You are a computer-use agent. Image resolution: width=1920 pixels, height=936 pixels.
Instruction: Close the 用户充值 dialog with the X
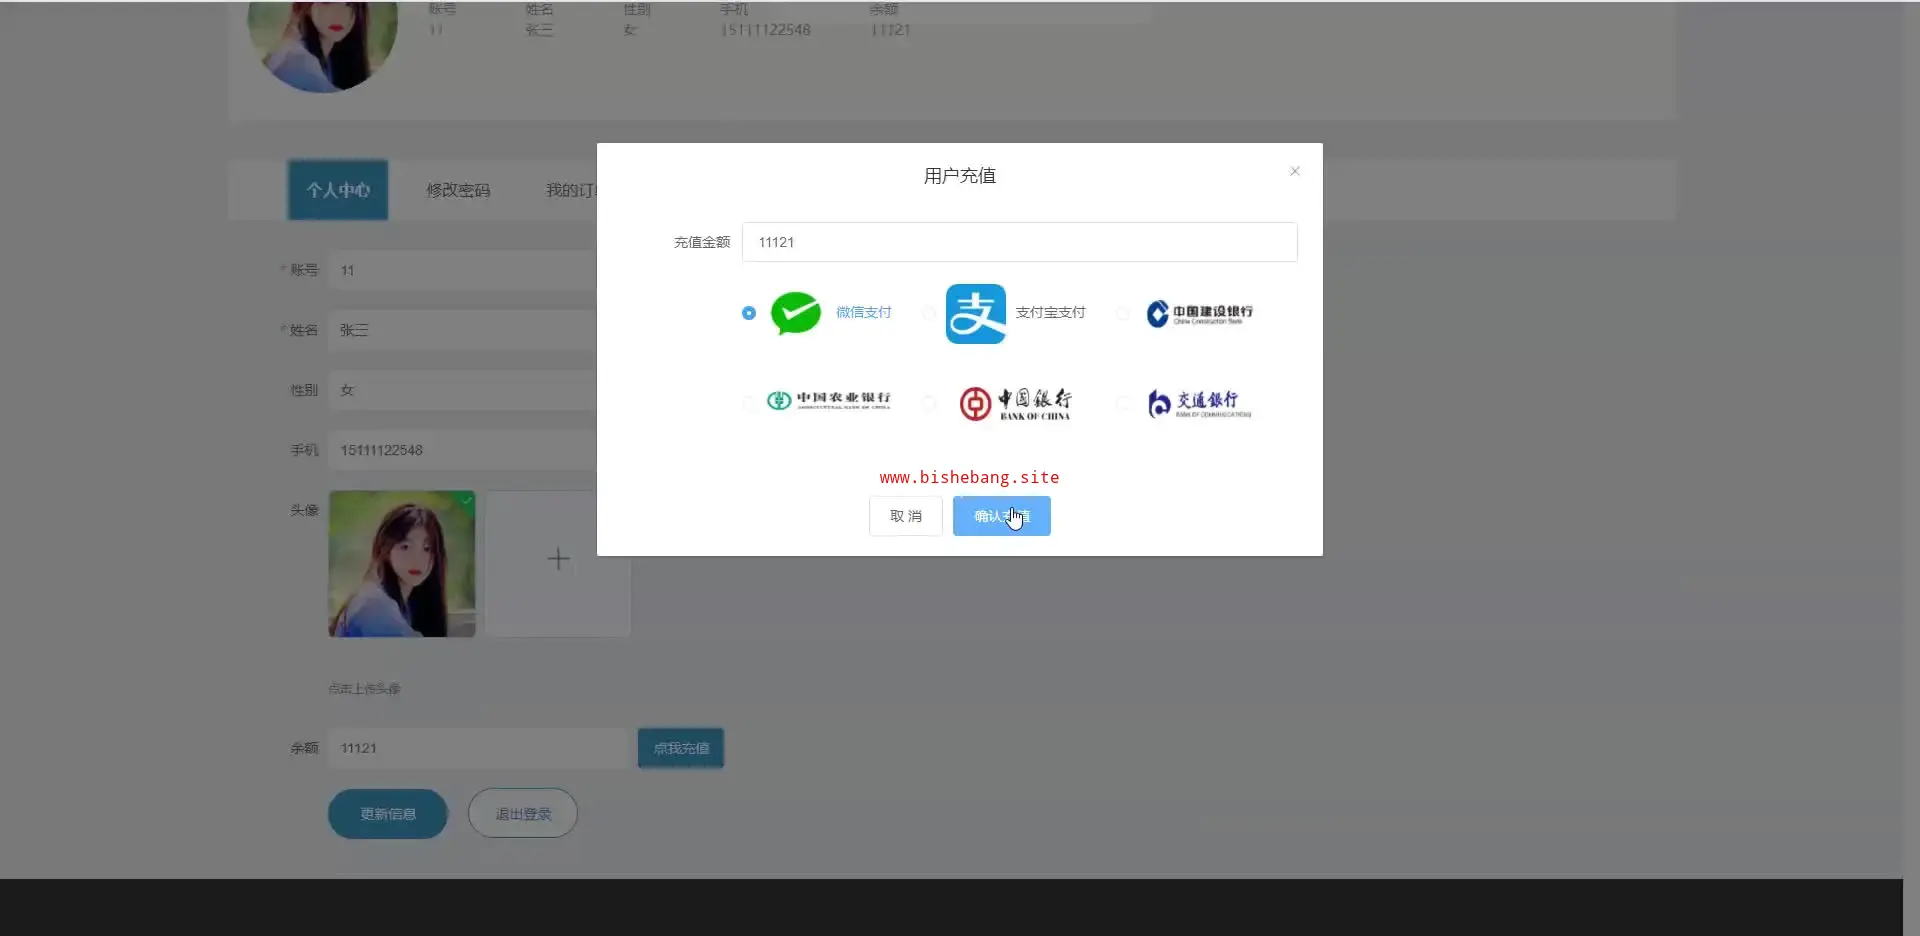click(x=1295, y=171)
